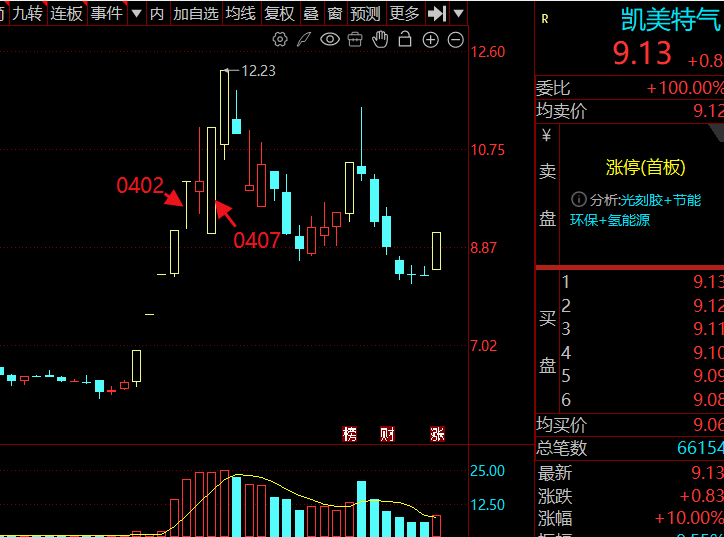This screenshot has width=724, height=537.
Task: Click the 均卖价 row label
Action: pos(561,111)
